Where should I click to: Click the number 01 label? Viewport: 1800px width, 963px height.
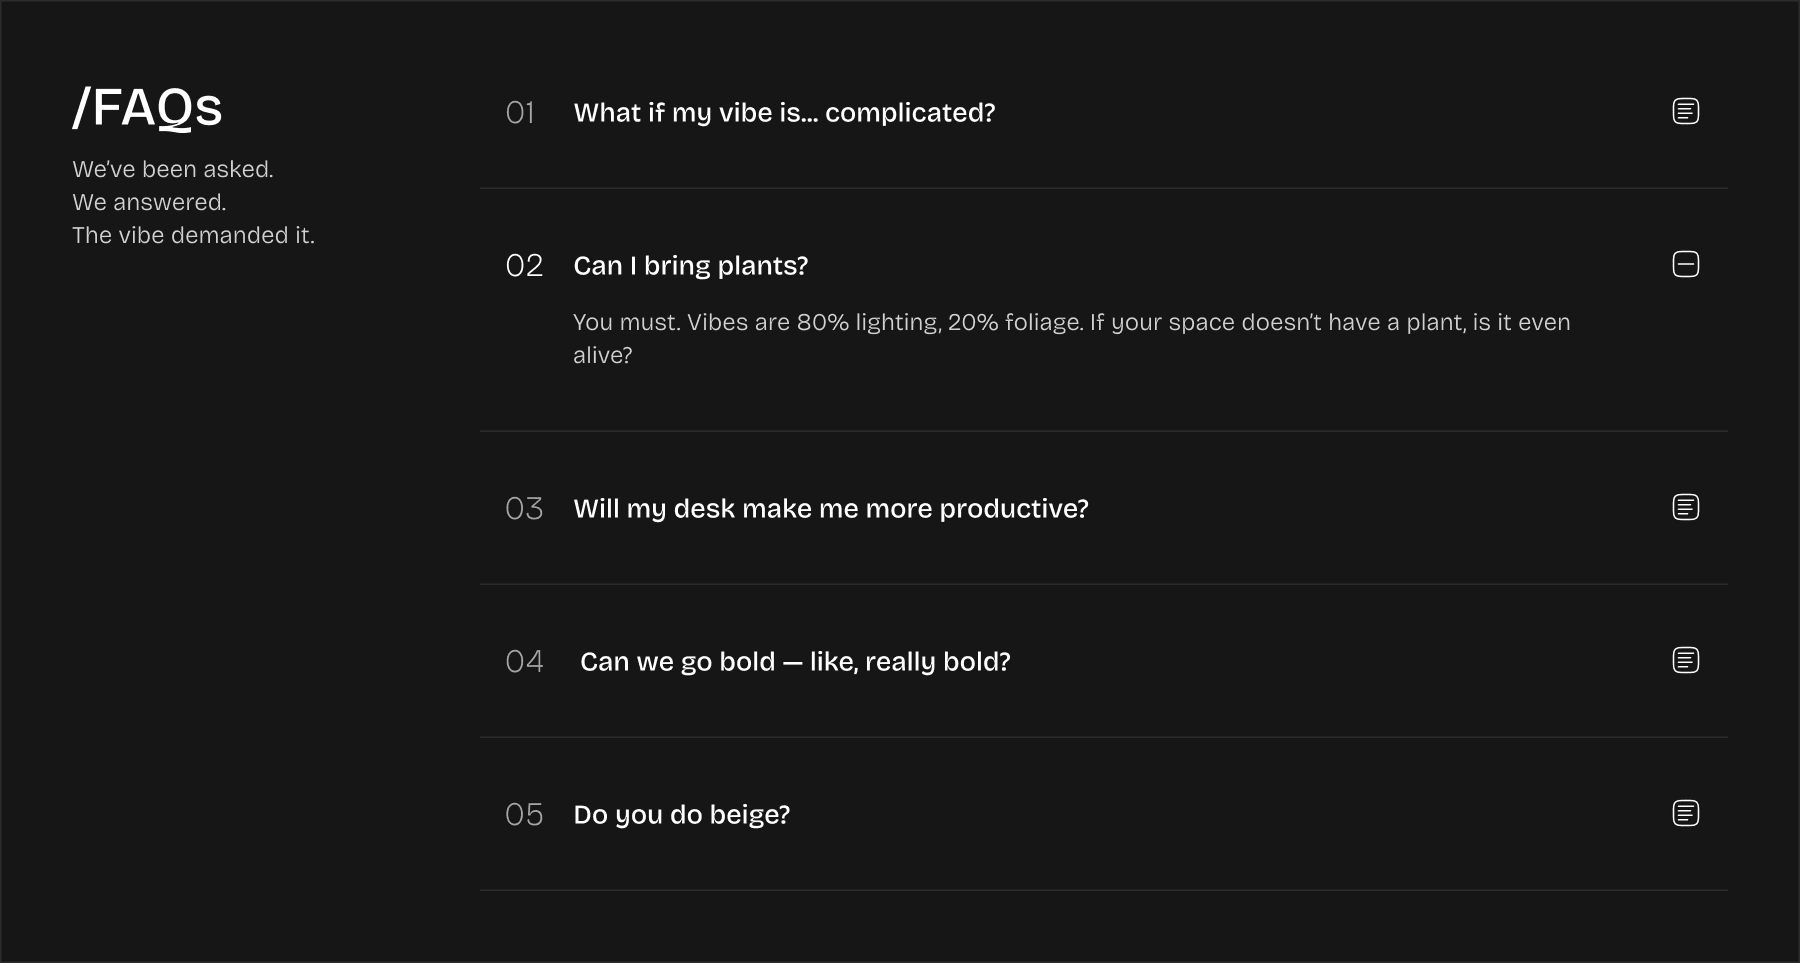coord(520,113)
